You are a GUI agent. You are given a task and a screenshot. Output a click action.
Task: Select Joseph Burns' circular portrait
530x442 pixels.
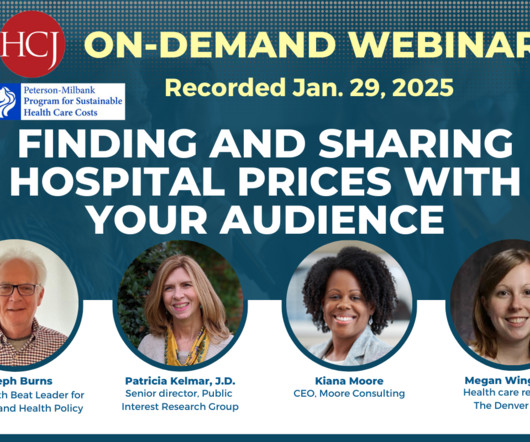point(37,303)
